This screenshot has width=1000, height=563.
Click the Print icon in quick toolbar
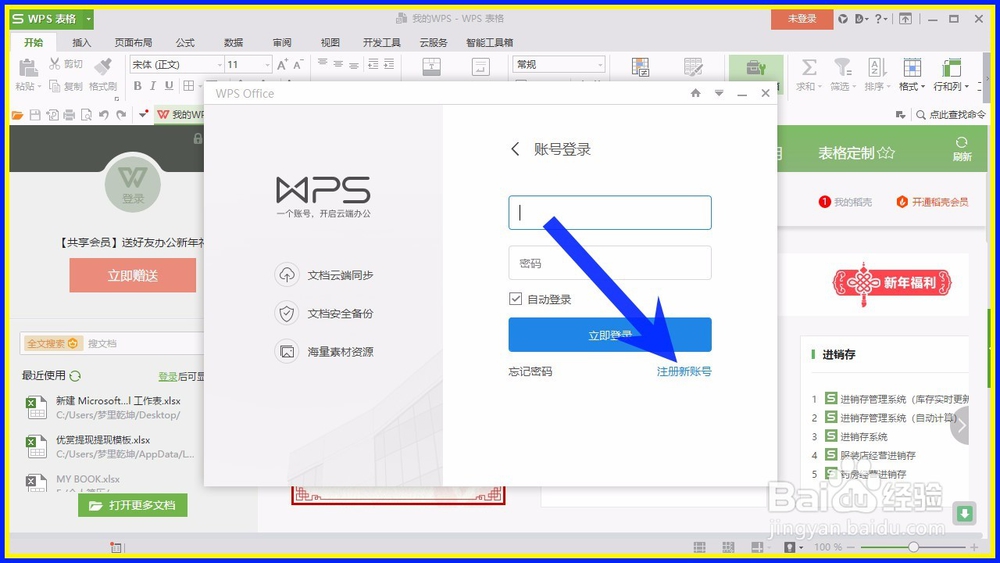(x=69, y=115)
